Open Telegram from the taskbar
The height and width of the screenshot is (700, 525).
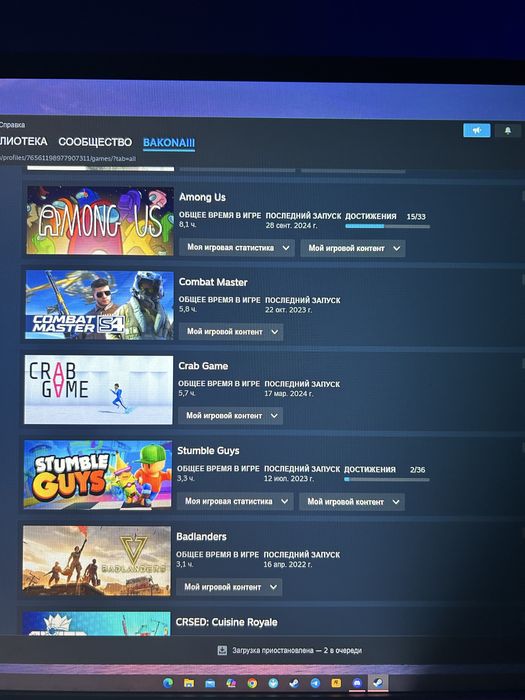[x=315, y=683]
